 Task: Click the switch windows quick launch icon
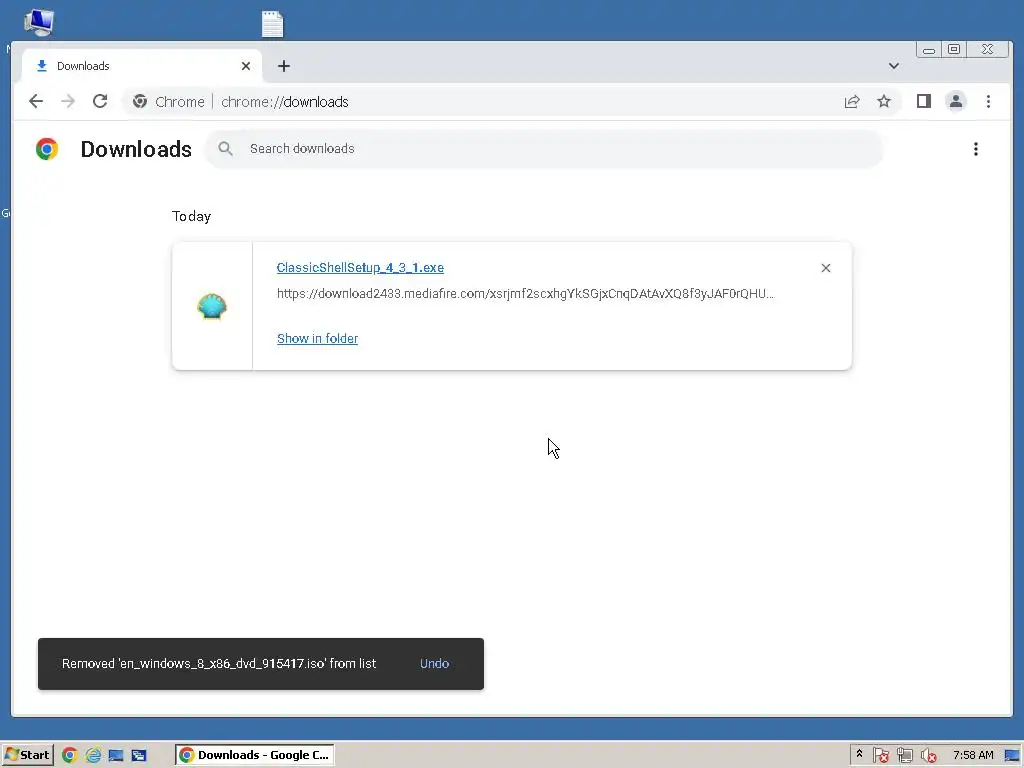click(138, 756)
